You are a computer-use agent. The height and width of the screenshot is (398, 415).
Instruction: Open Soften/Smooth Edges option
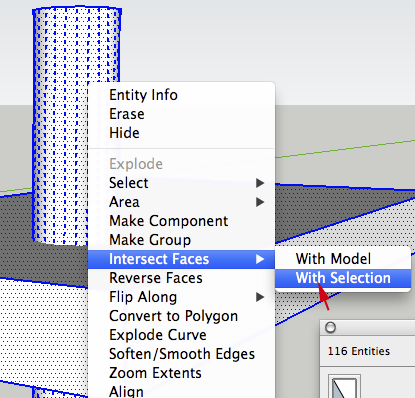pyautogui.click(x=181, y=354)
